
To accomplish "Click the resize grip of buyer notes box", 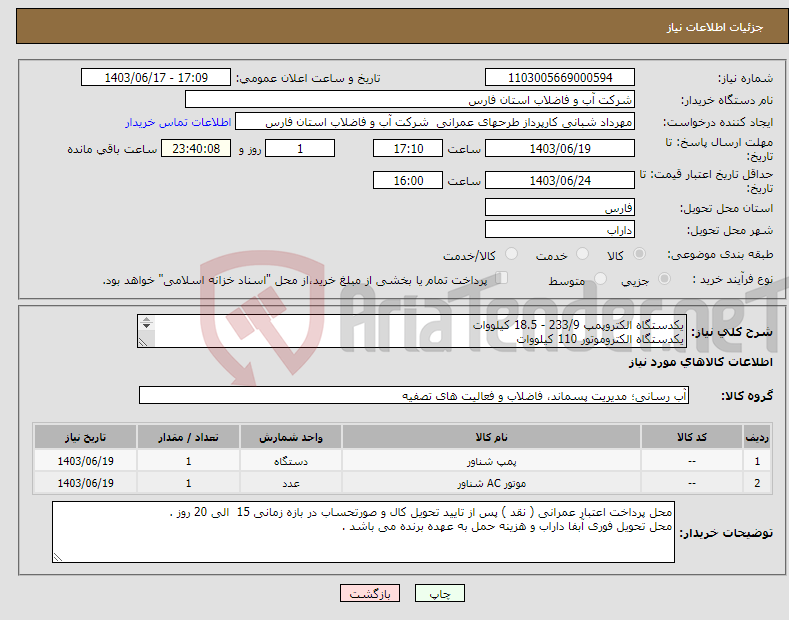I will click(x=58, y=557).
